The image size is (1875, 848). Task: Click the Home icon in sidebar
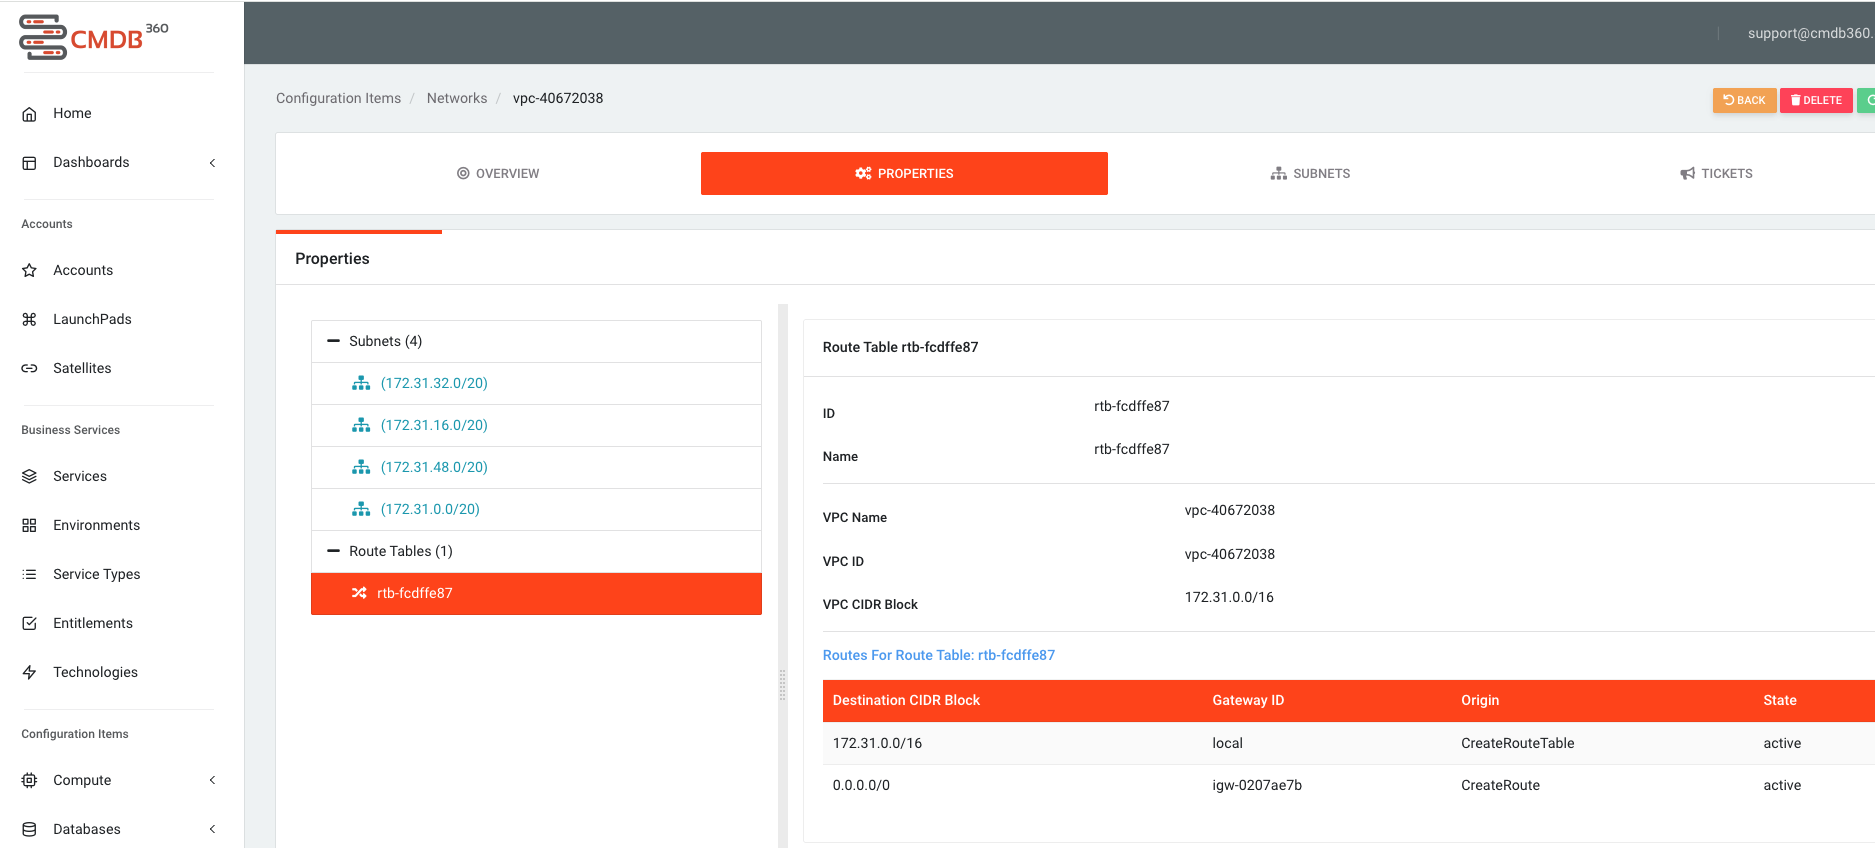pos(29,114)
